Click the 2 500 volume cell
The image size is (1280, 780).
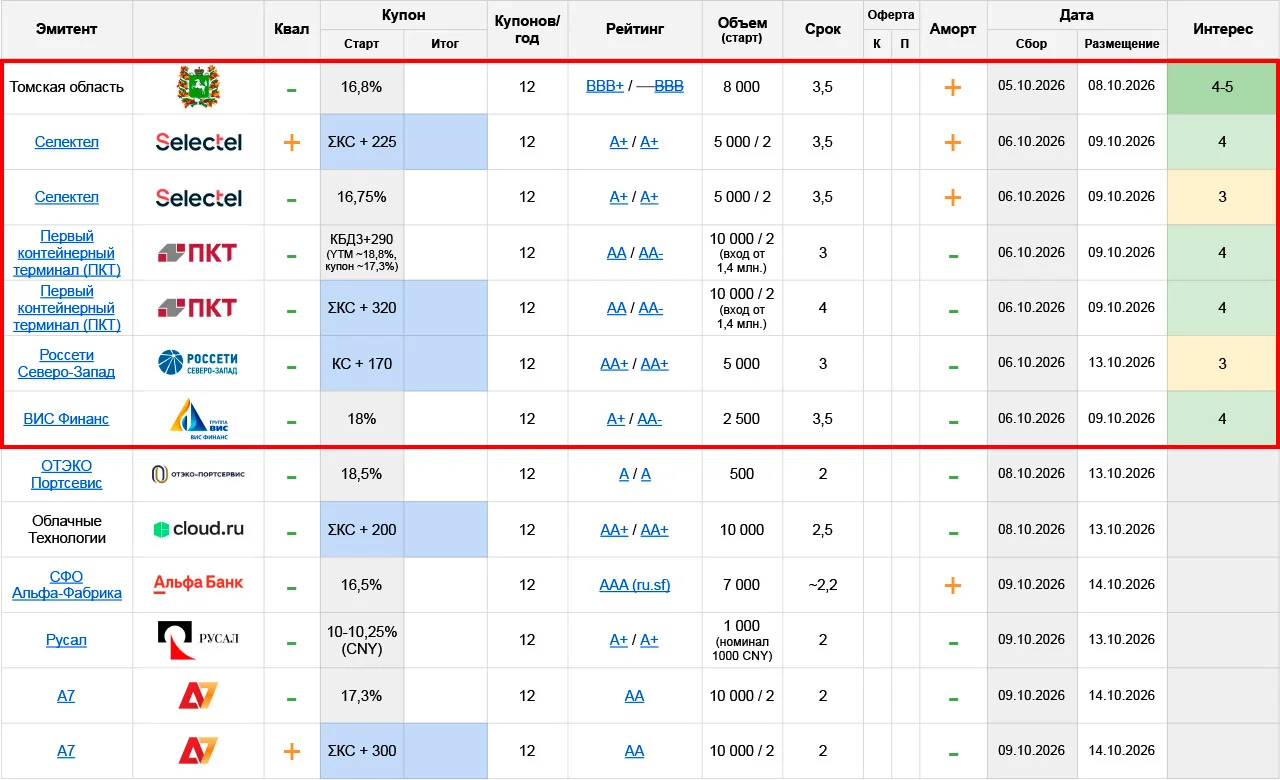pos(741,419)
